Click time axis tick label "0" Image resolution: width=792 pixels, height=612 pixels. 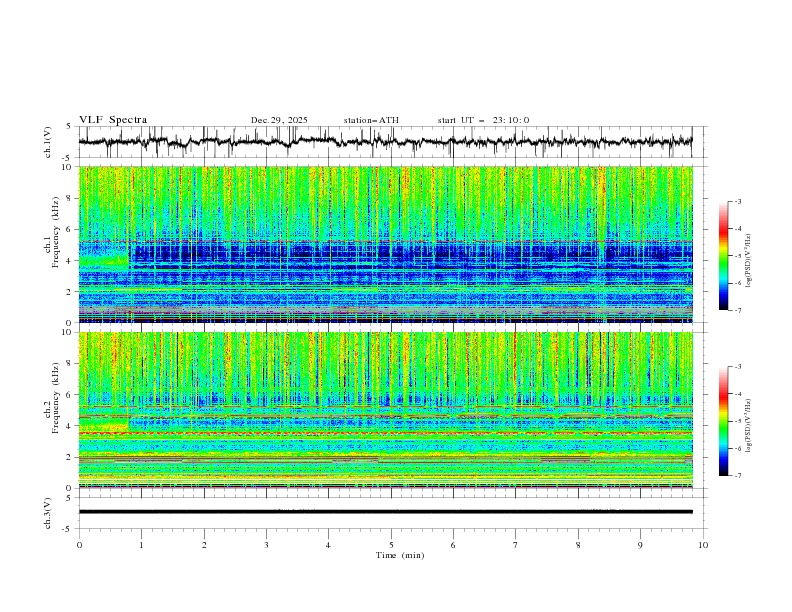[x=79, y=545]
